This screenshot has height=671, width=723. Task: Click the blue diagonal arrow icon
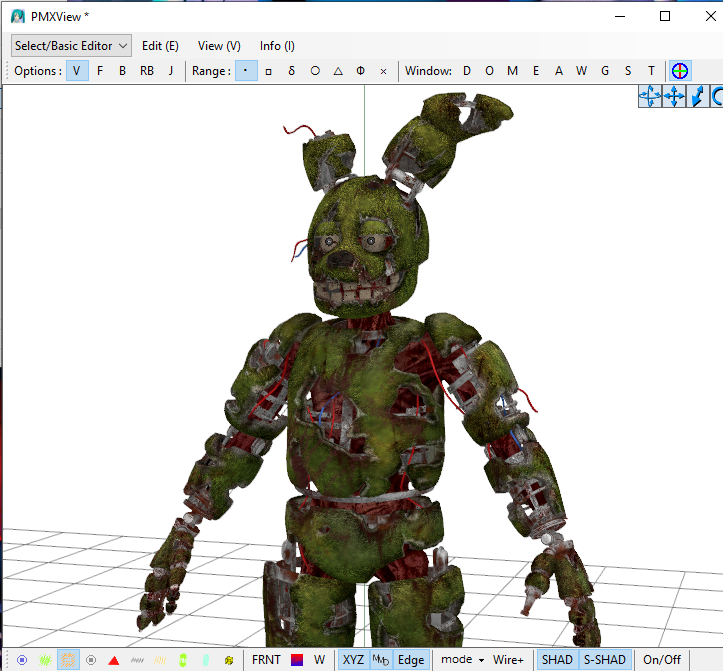(x=697, y=96)
